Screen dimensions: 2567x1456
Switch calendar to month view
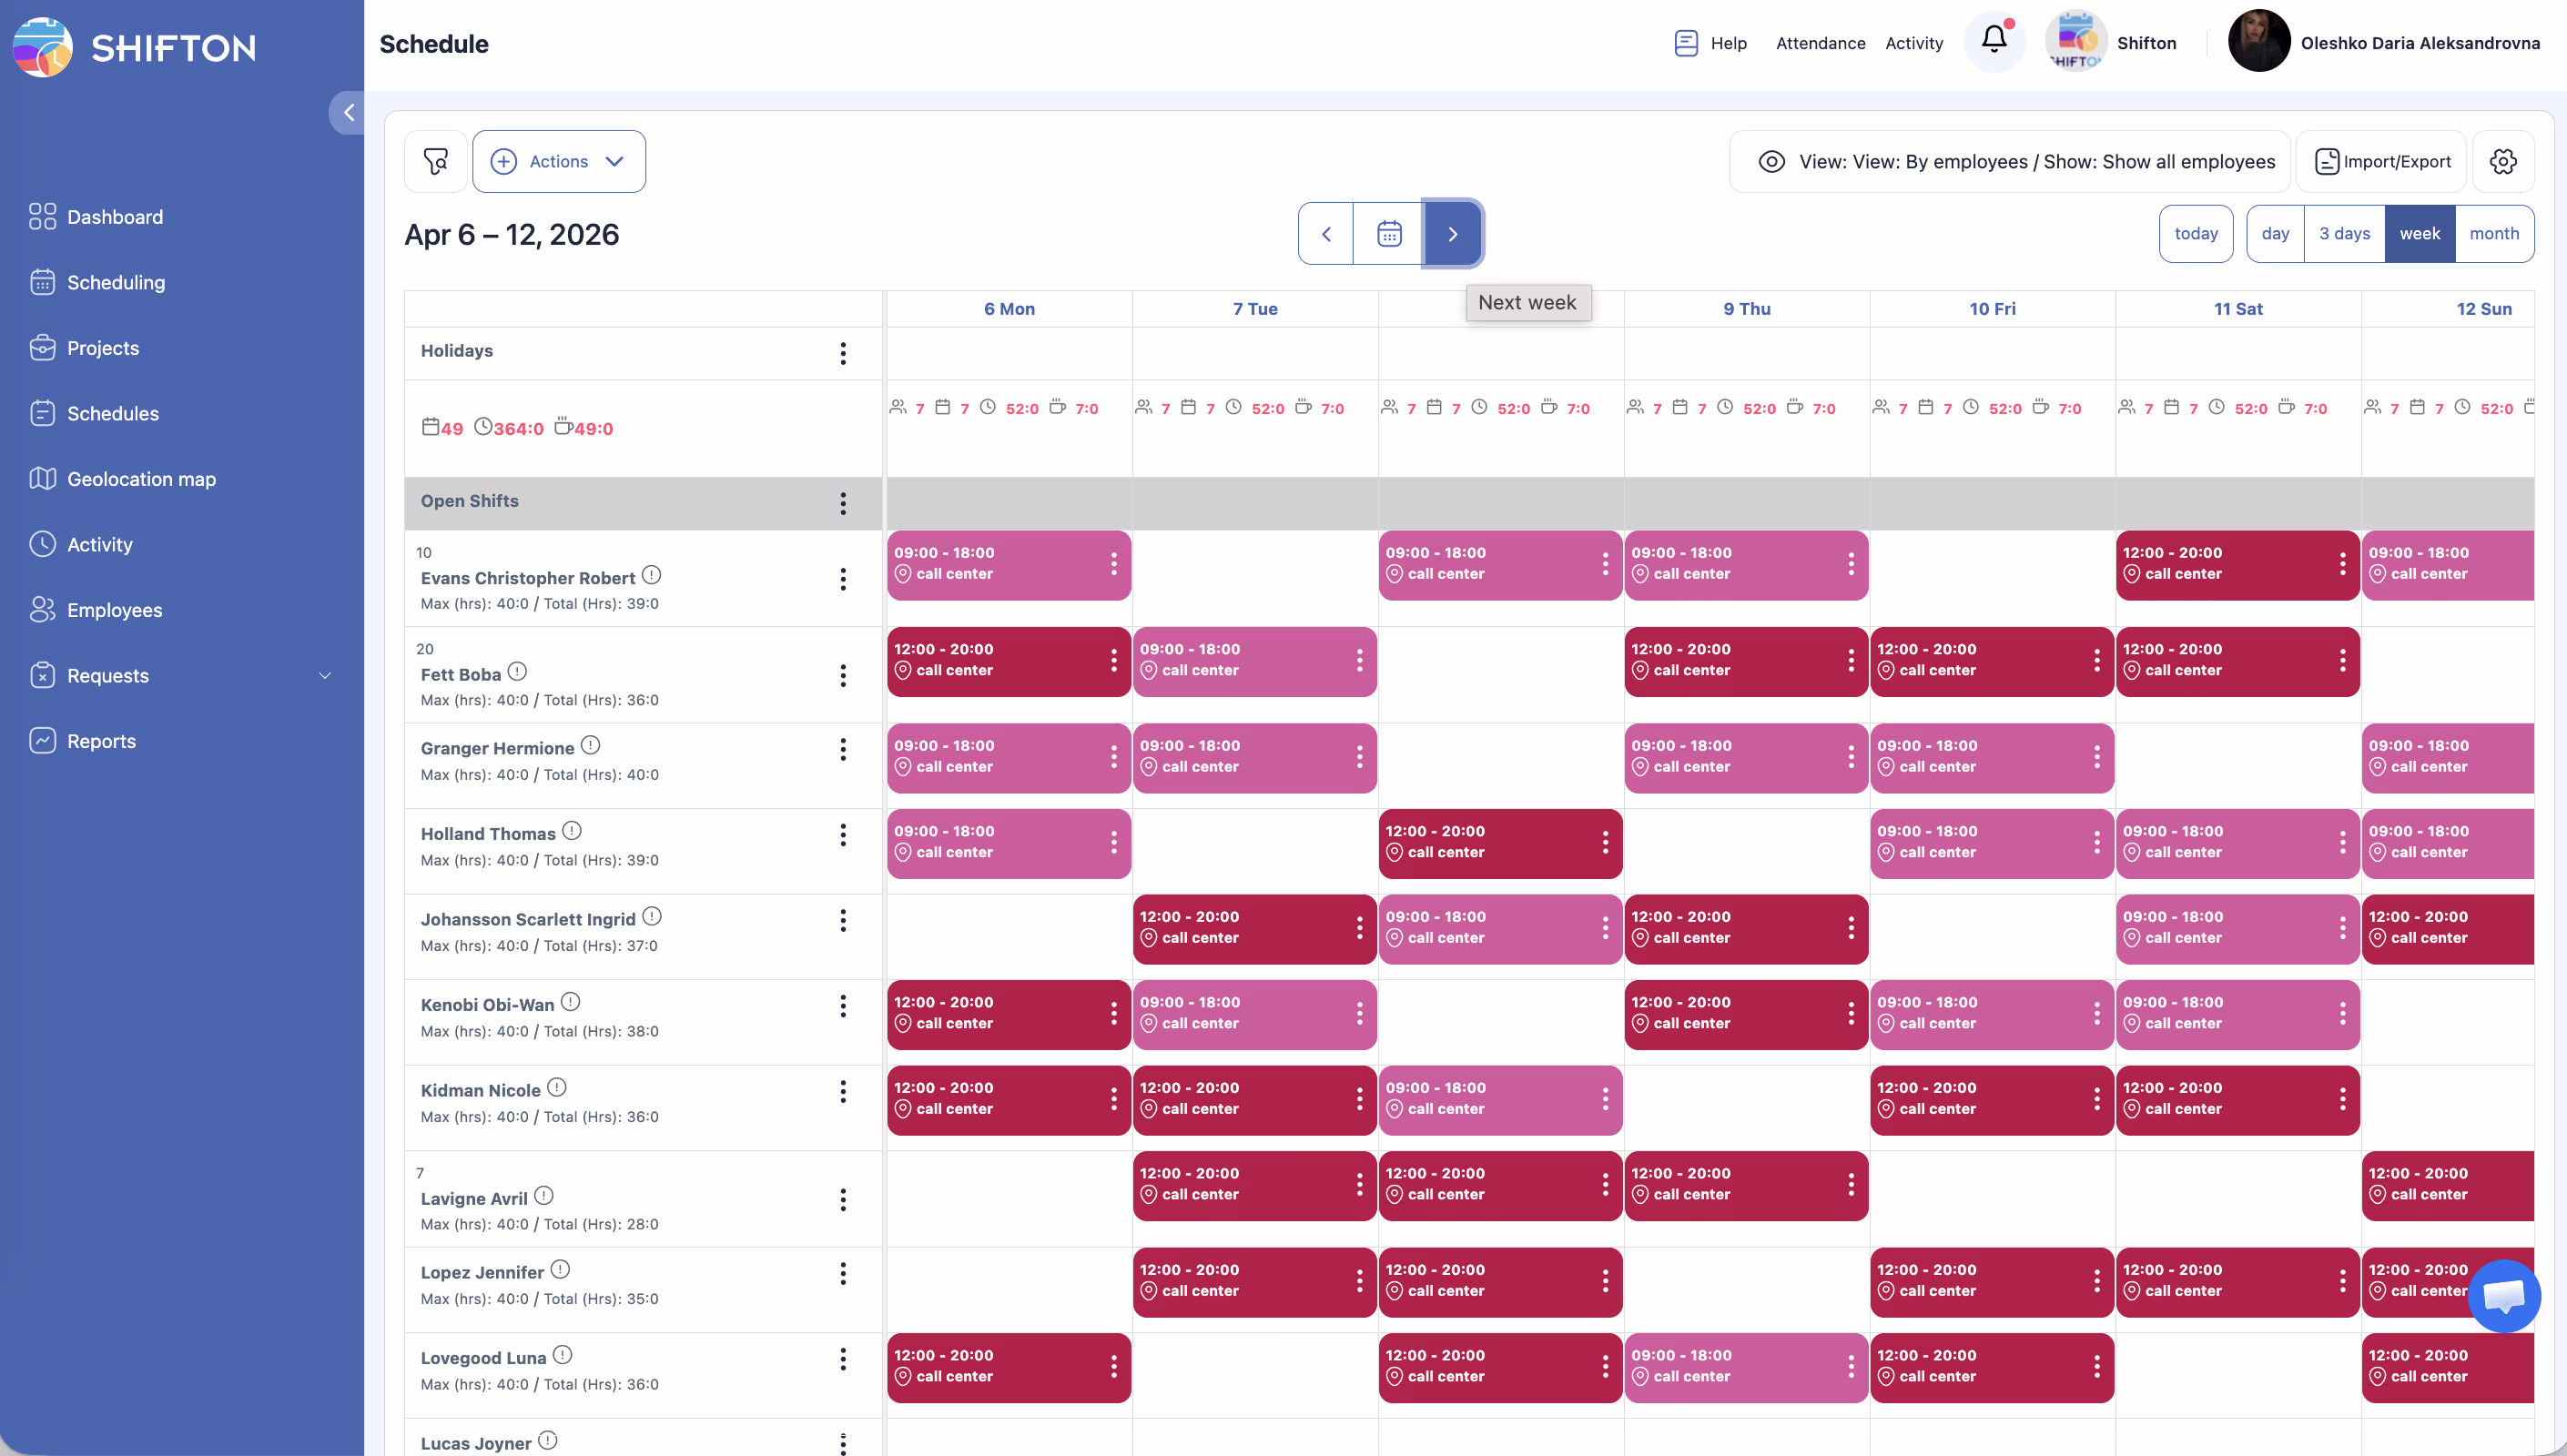click(2493, 233)
